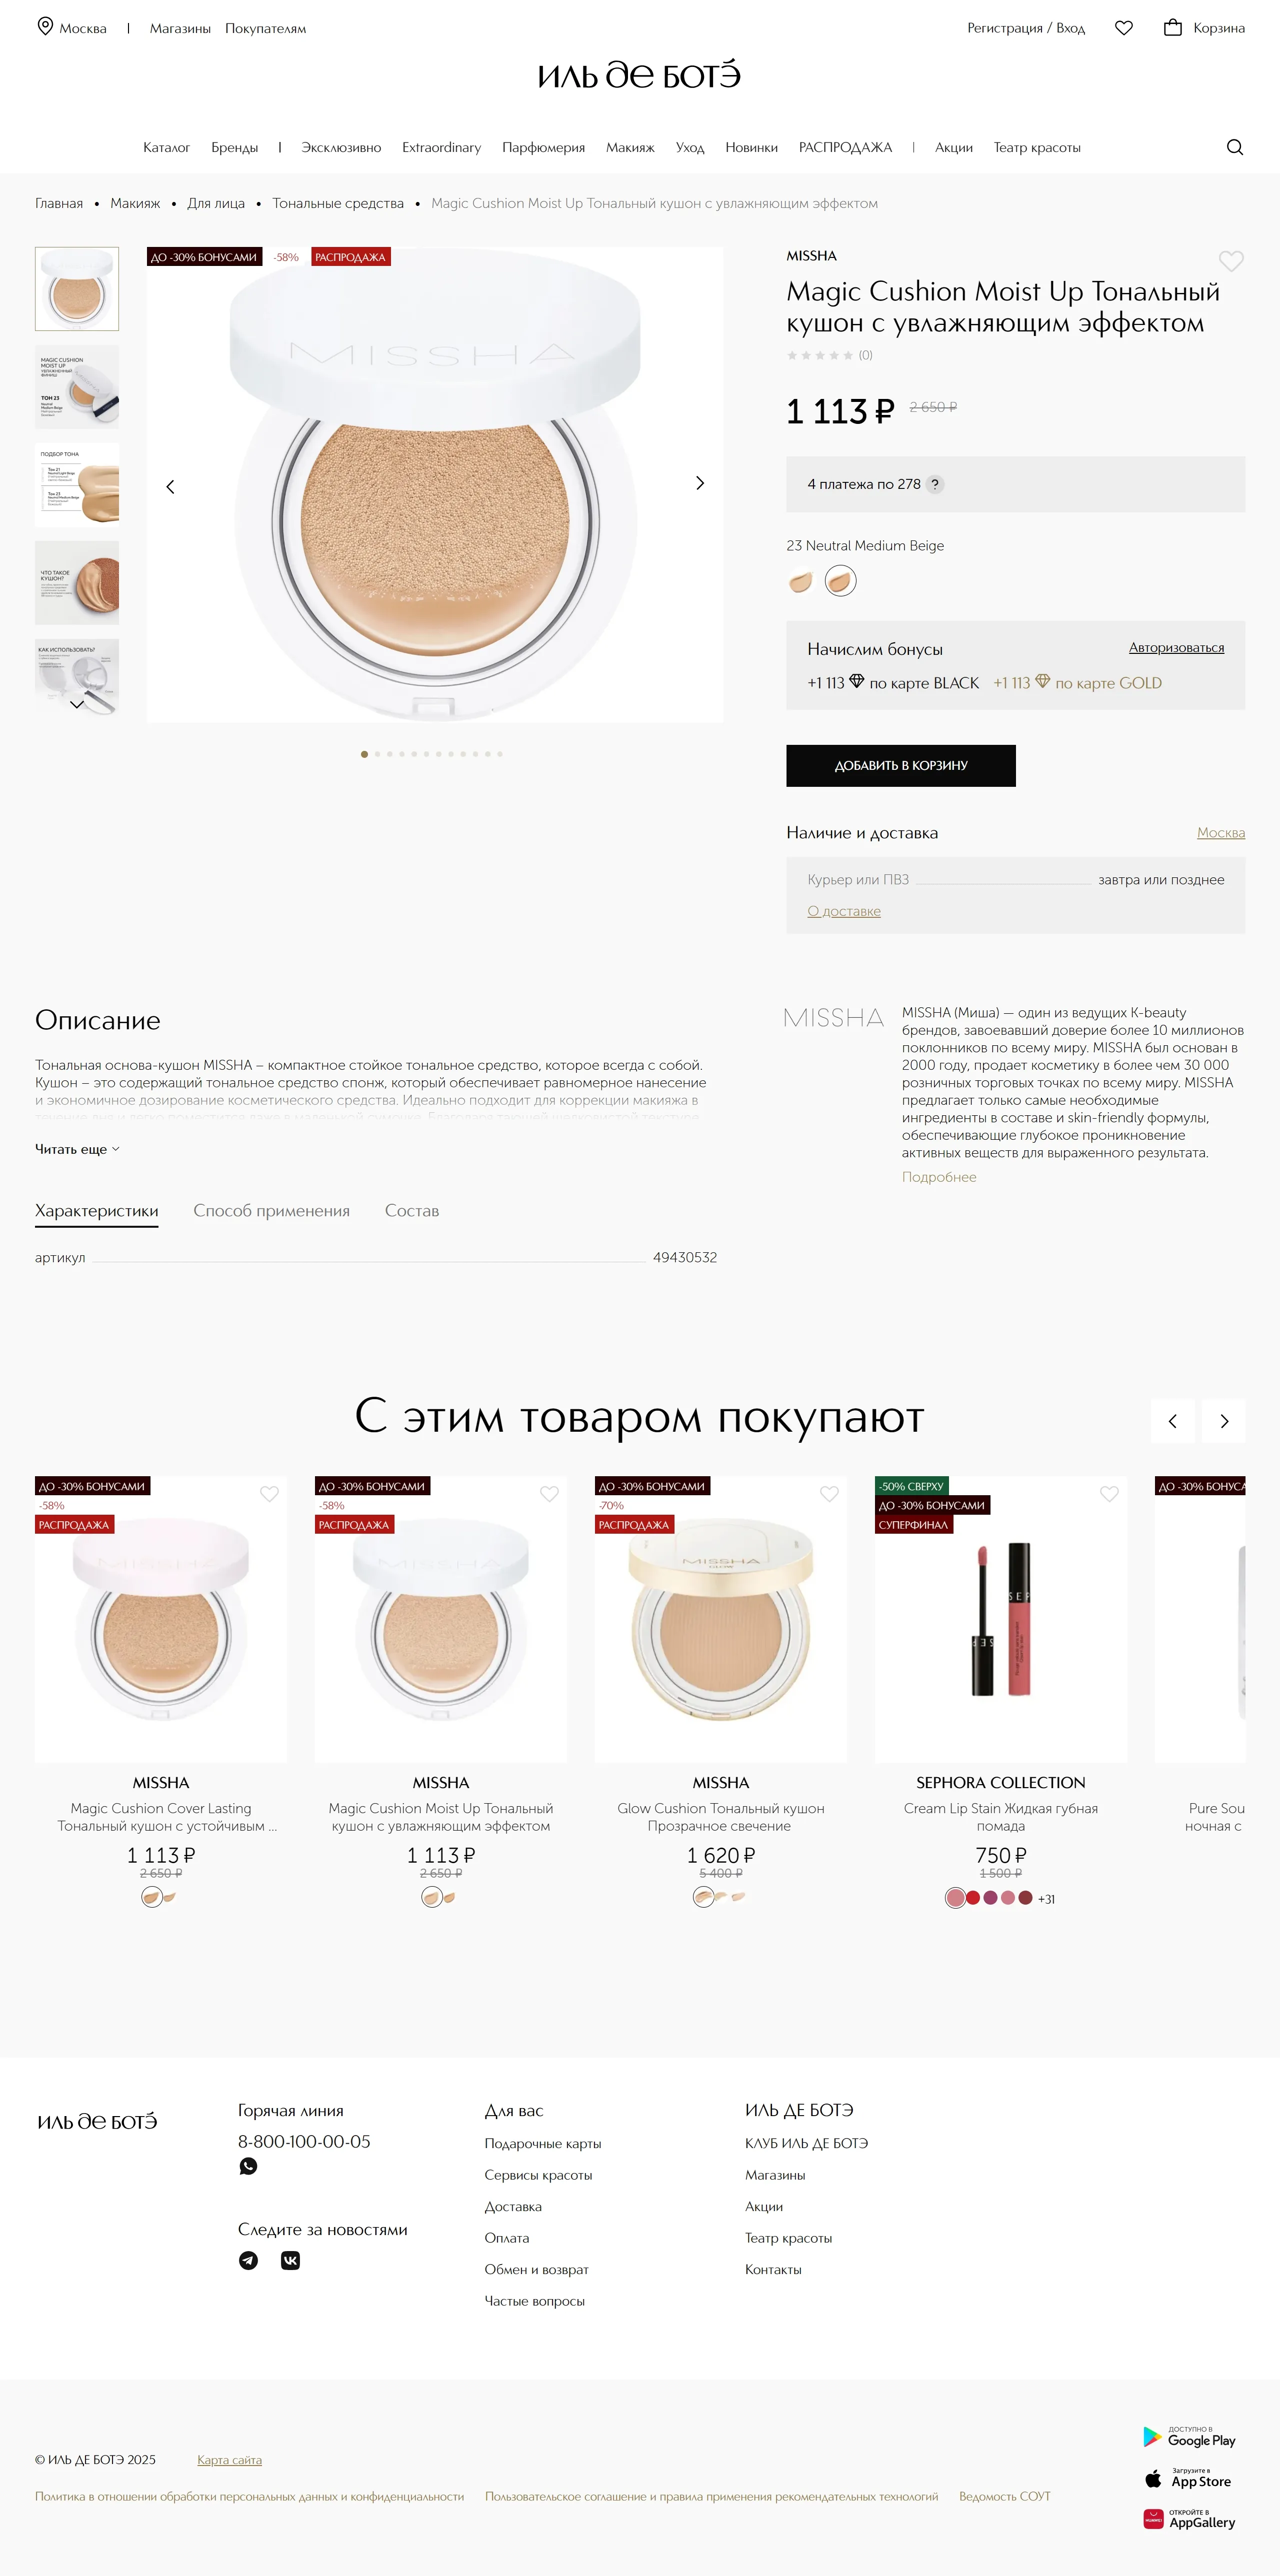
Task: Open the VK icon in the footer
Action: click(290, 2260)
